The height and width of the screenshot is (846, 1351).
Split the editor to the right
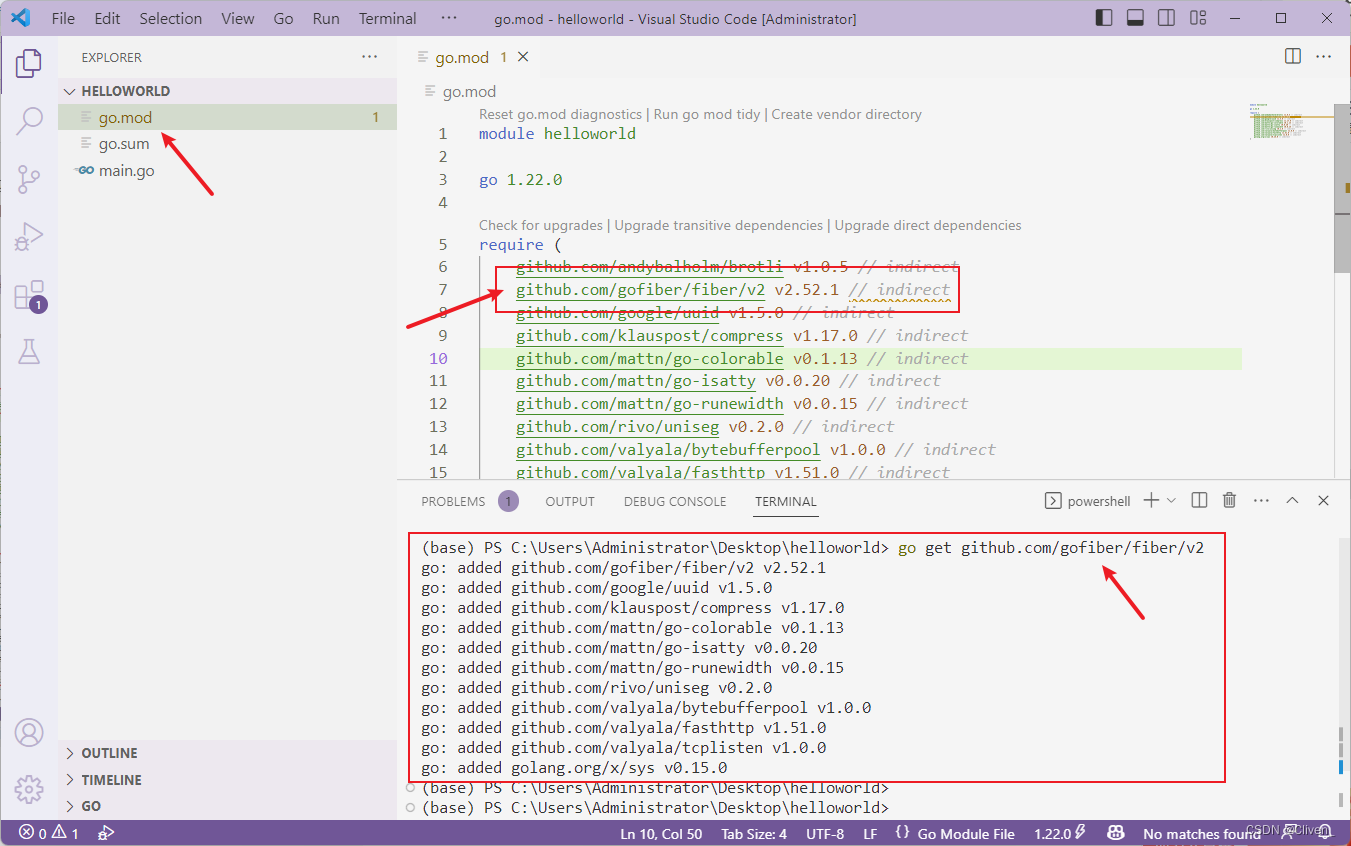pos(1293,57)
